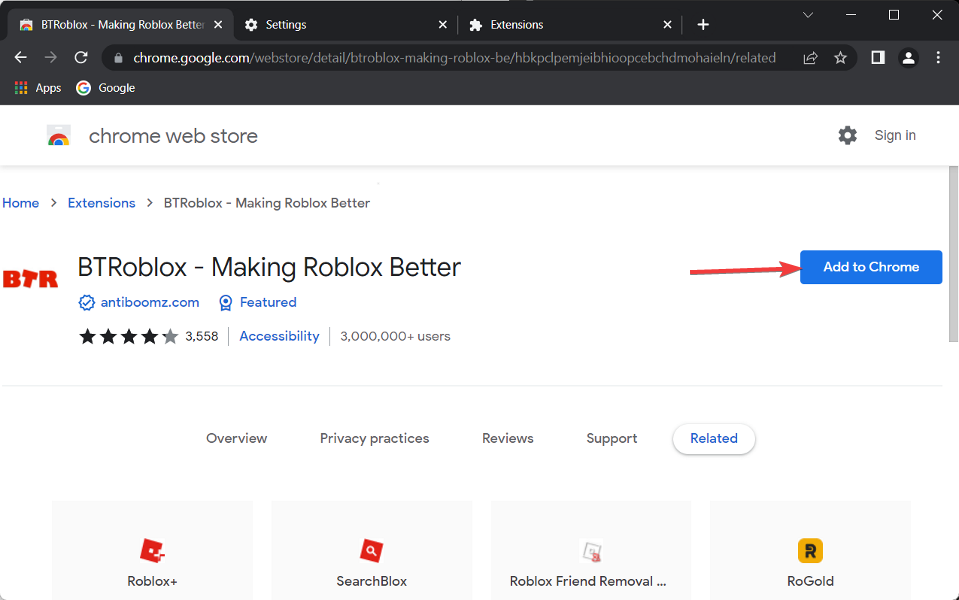Click the BTRoblox - Making Roblox Better heading

269,267
